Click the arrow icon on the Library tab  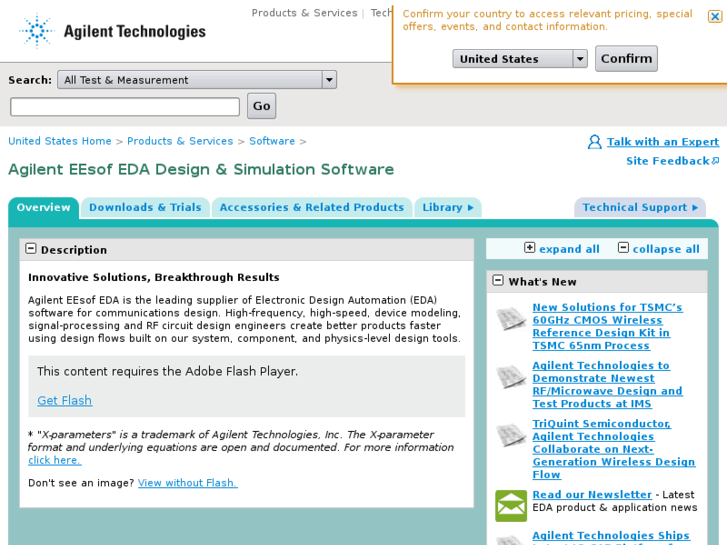[471, 207]
